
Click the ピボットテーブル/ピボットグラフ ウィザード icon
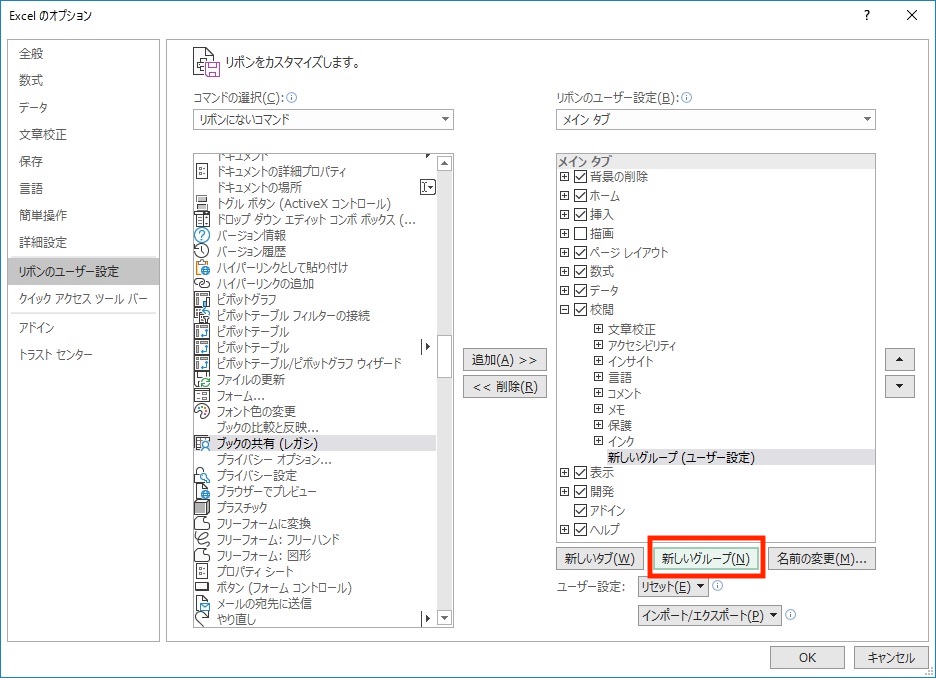coord(202,363)
